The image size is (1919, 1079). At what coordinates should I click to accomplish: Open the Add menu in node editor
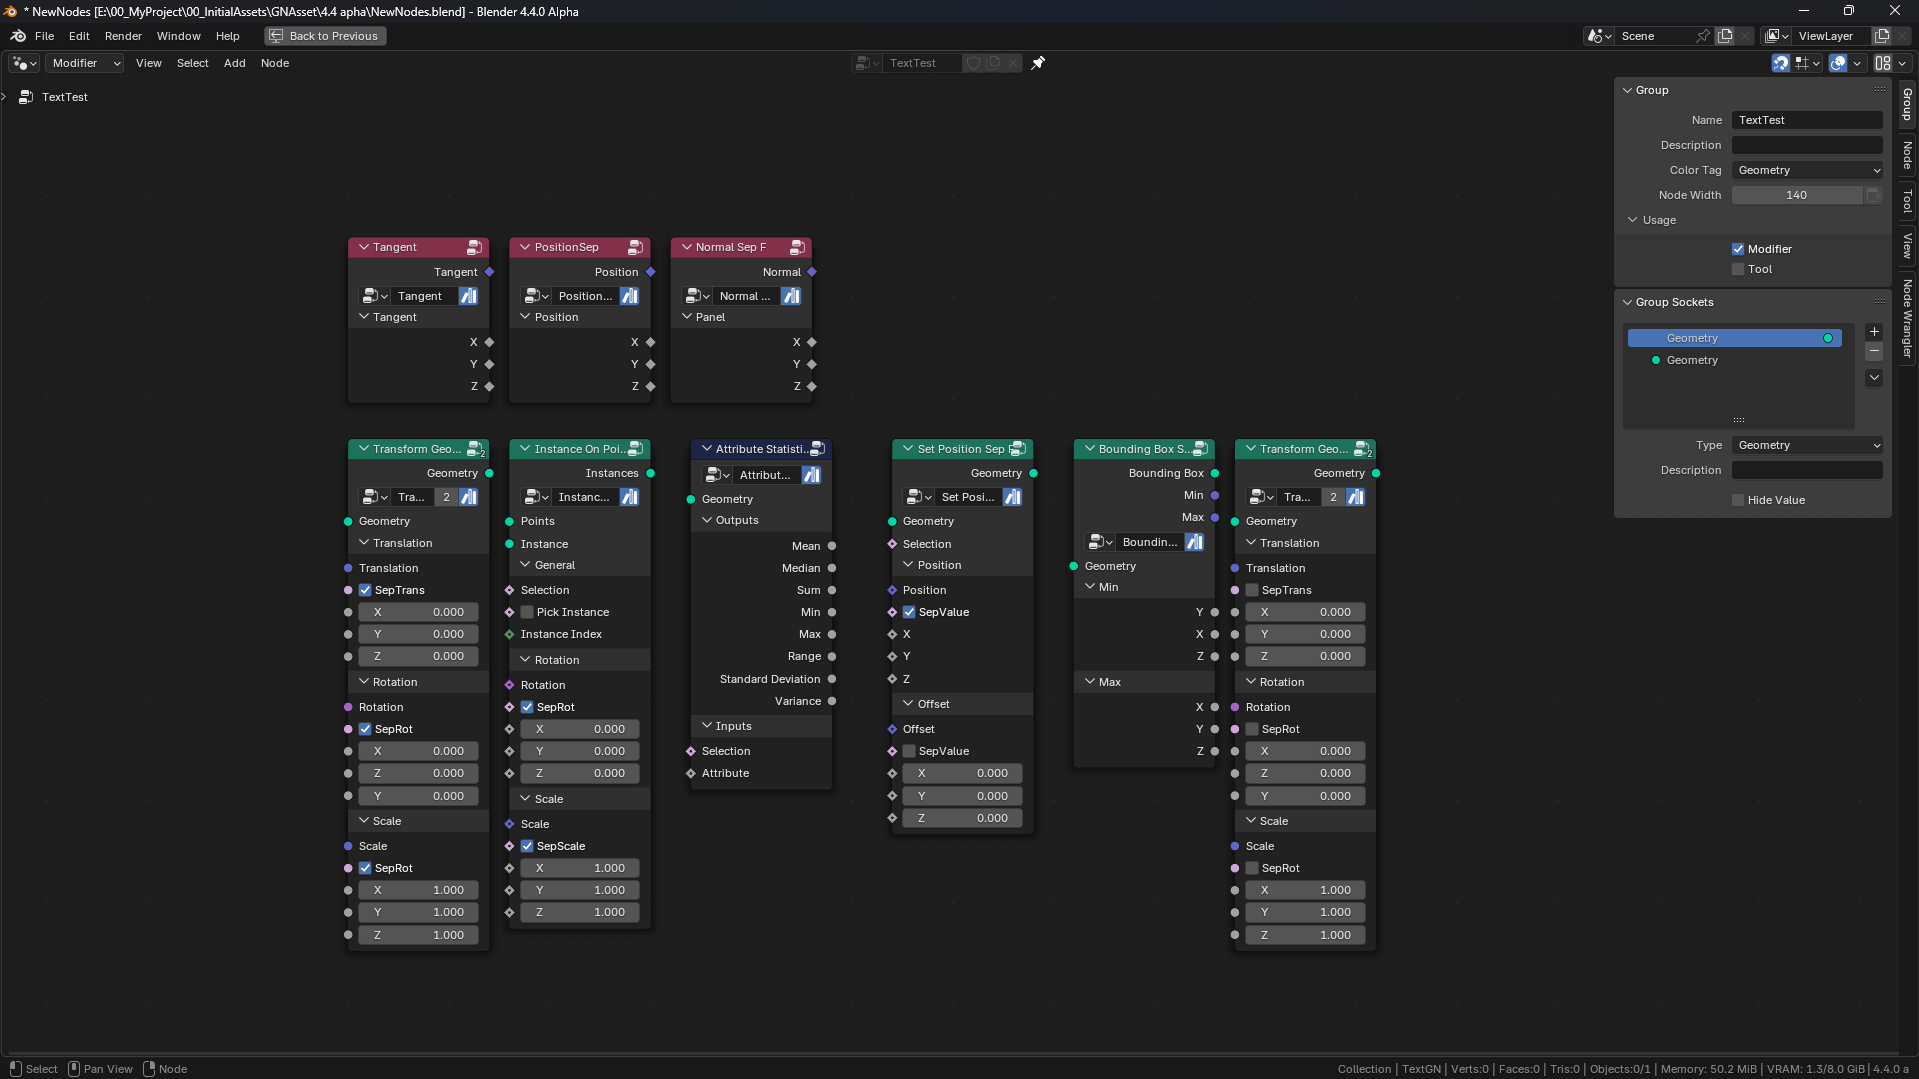pyautogui.click(x=234, y=63)
